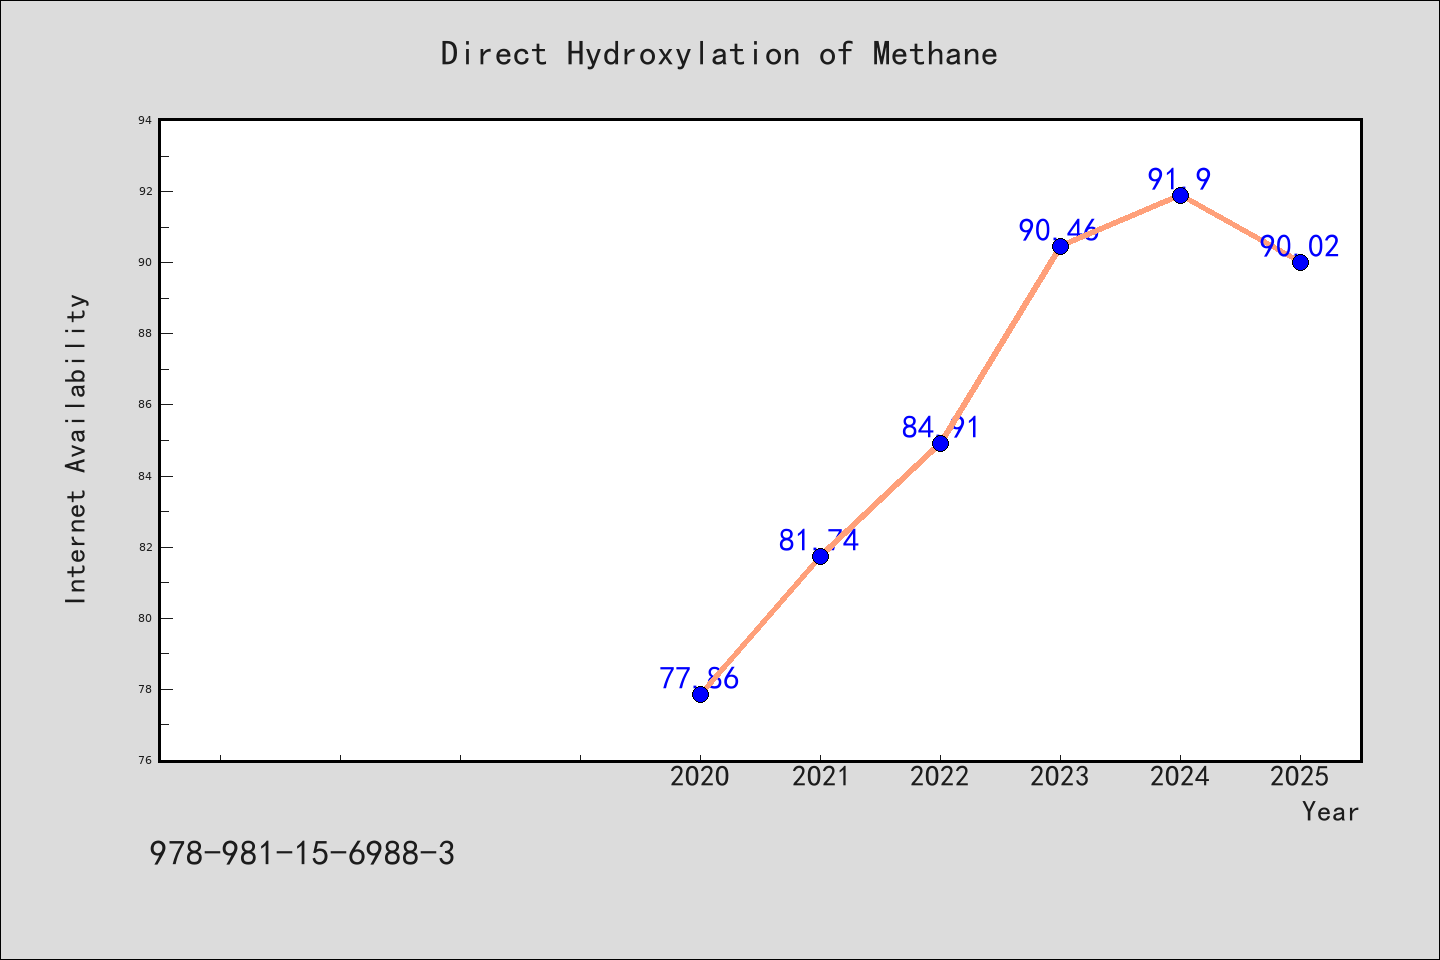
Task: Click the y-axis tick label 78
Action: pos(145,689)
